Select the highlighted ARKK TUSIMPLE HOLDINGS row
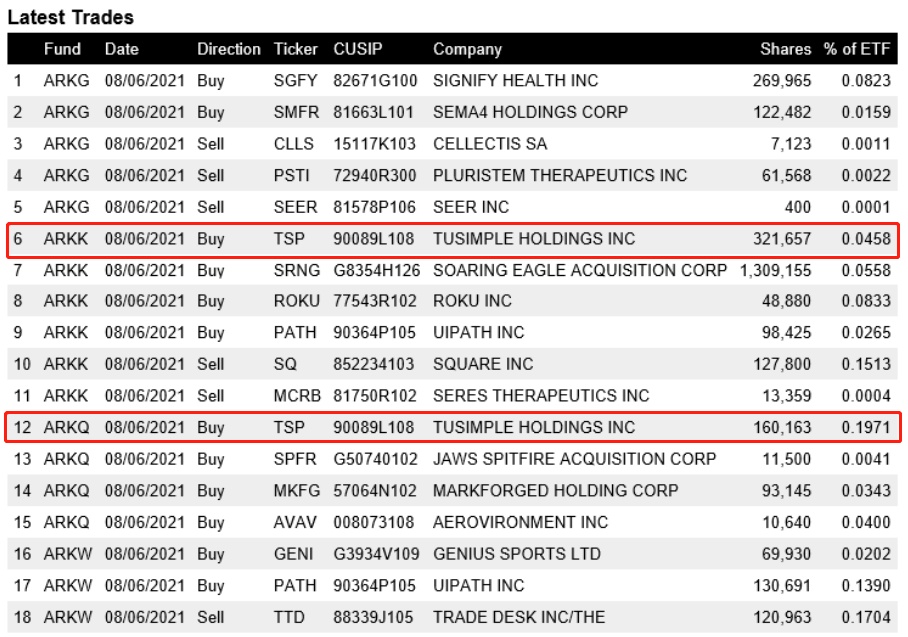This screenshot has height=637, width=908. (453, 239)
